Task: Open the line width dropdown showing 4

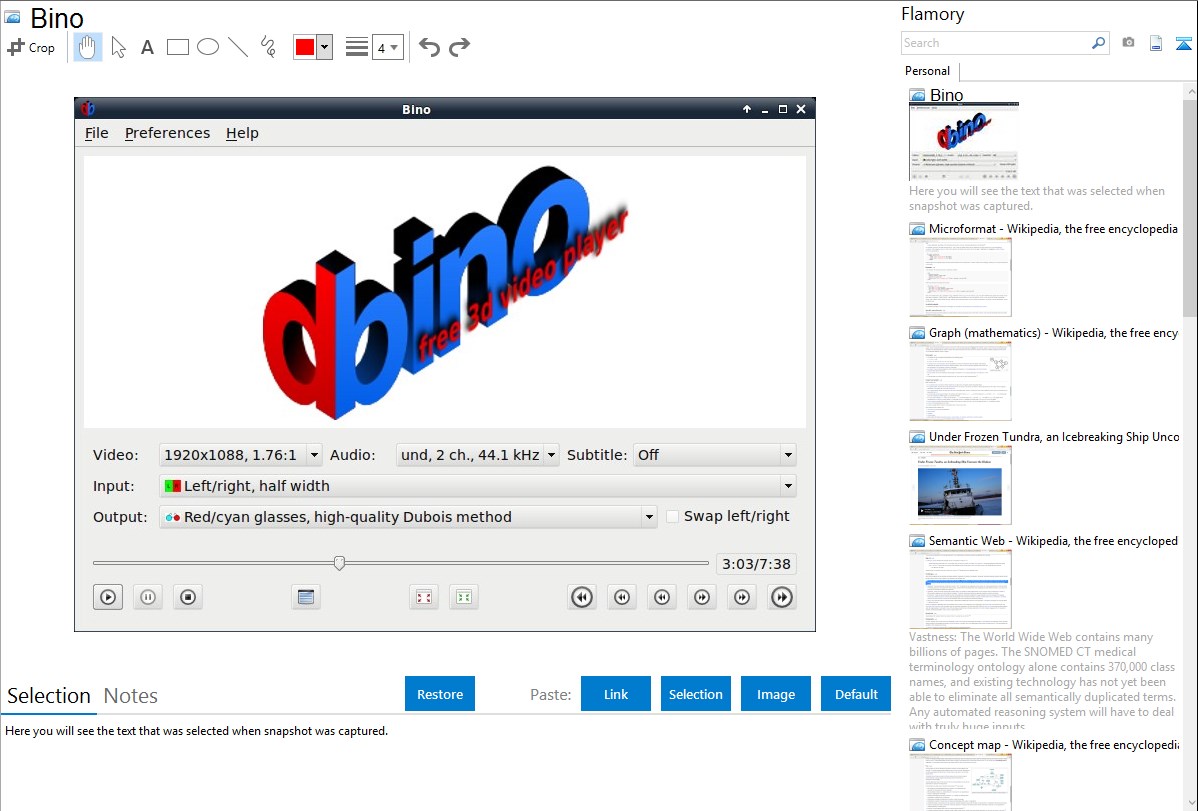Action: click(387, 48)
